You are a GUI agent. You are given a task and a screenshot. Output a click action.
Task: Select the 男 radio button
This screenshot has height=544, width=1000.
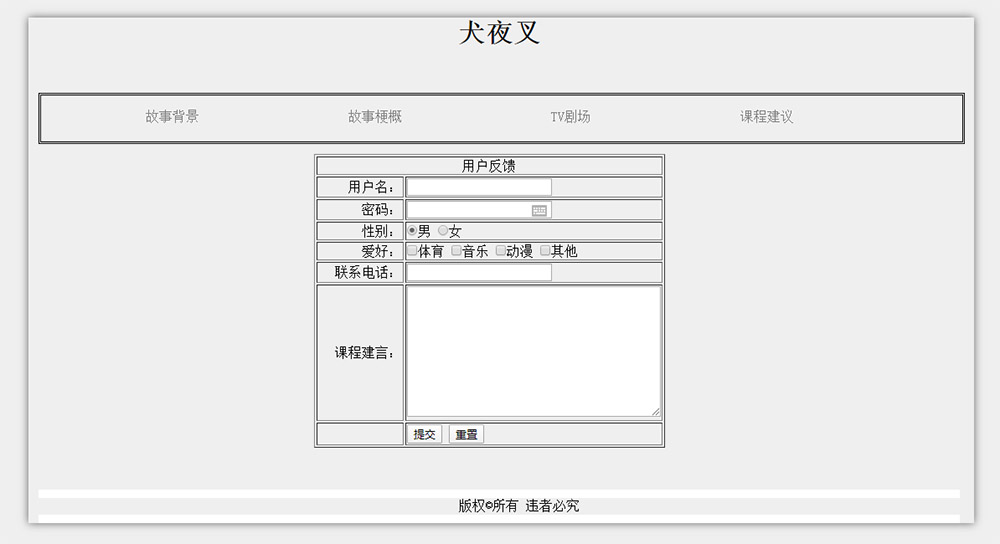click(412, 230)
